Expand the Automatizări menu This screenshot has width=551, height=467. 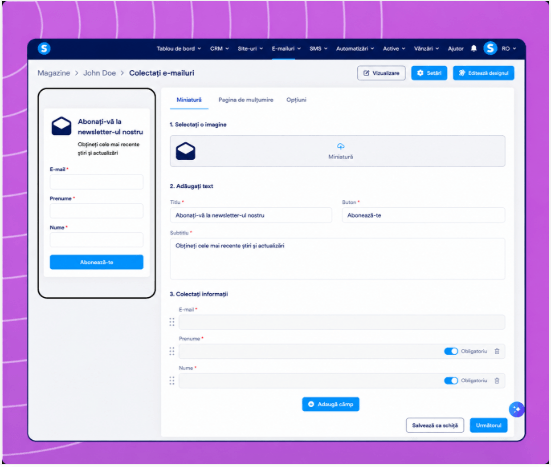point(355,48)
